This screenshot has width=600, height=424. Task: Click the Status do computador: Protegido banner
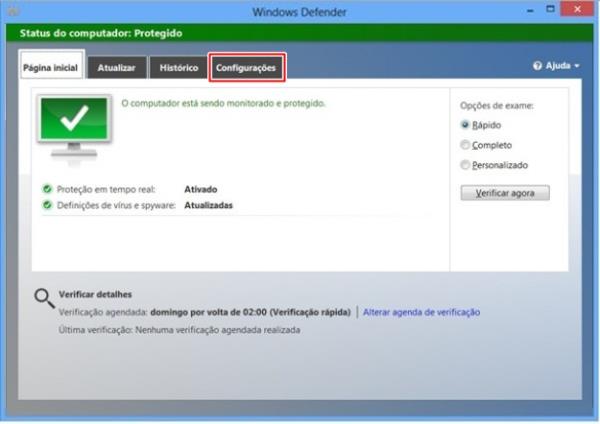tap(300, 33)
